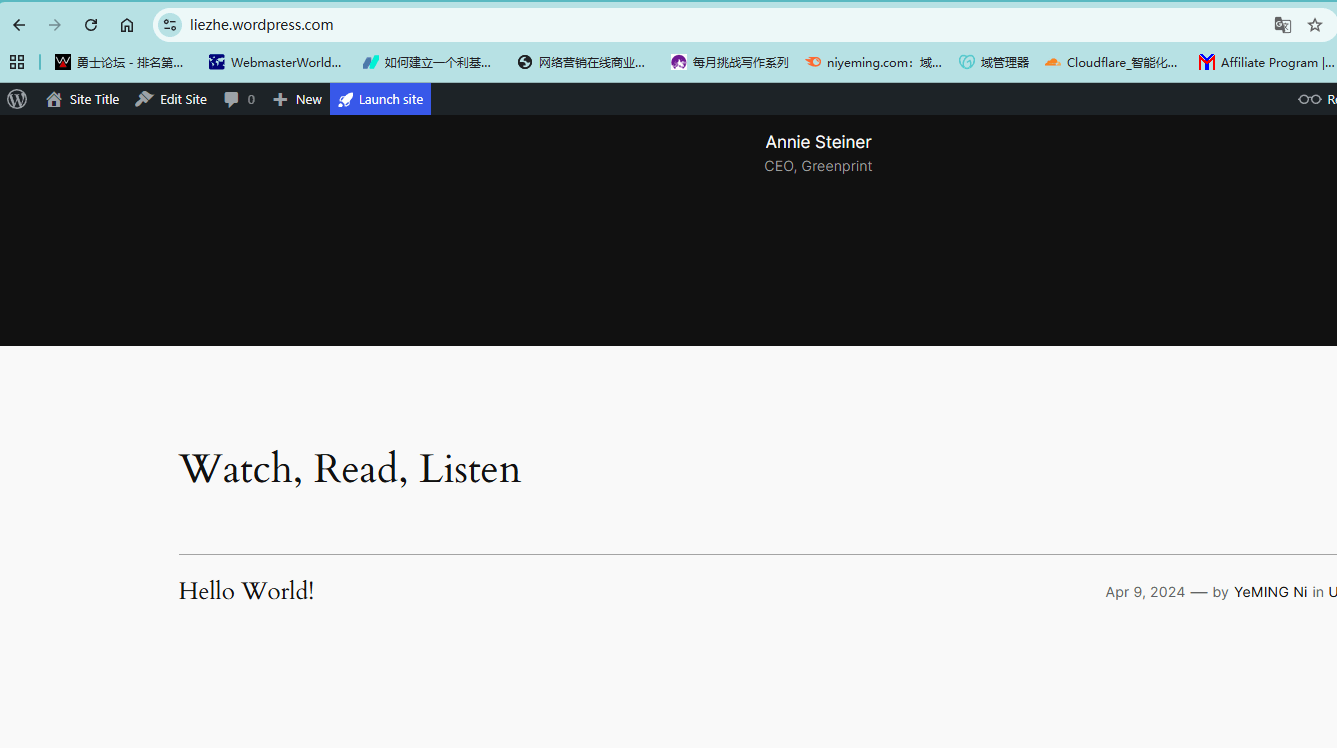Image resolution: width=1337 pixels, height=748 pixels.
Task: Click author link YeMING Ni
Action: (1270, 592)
